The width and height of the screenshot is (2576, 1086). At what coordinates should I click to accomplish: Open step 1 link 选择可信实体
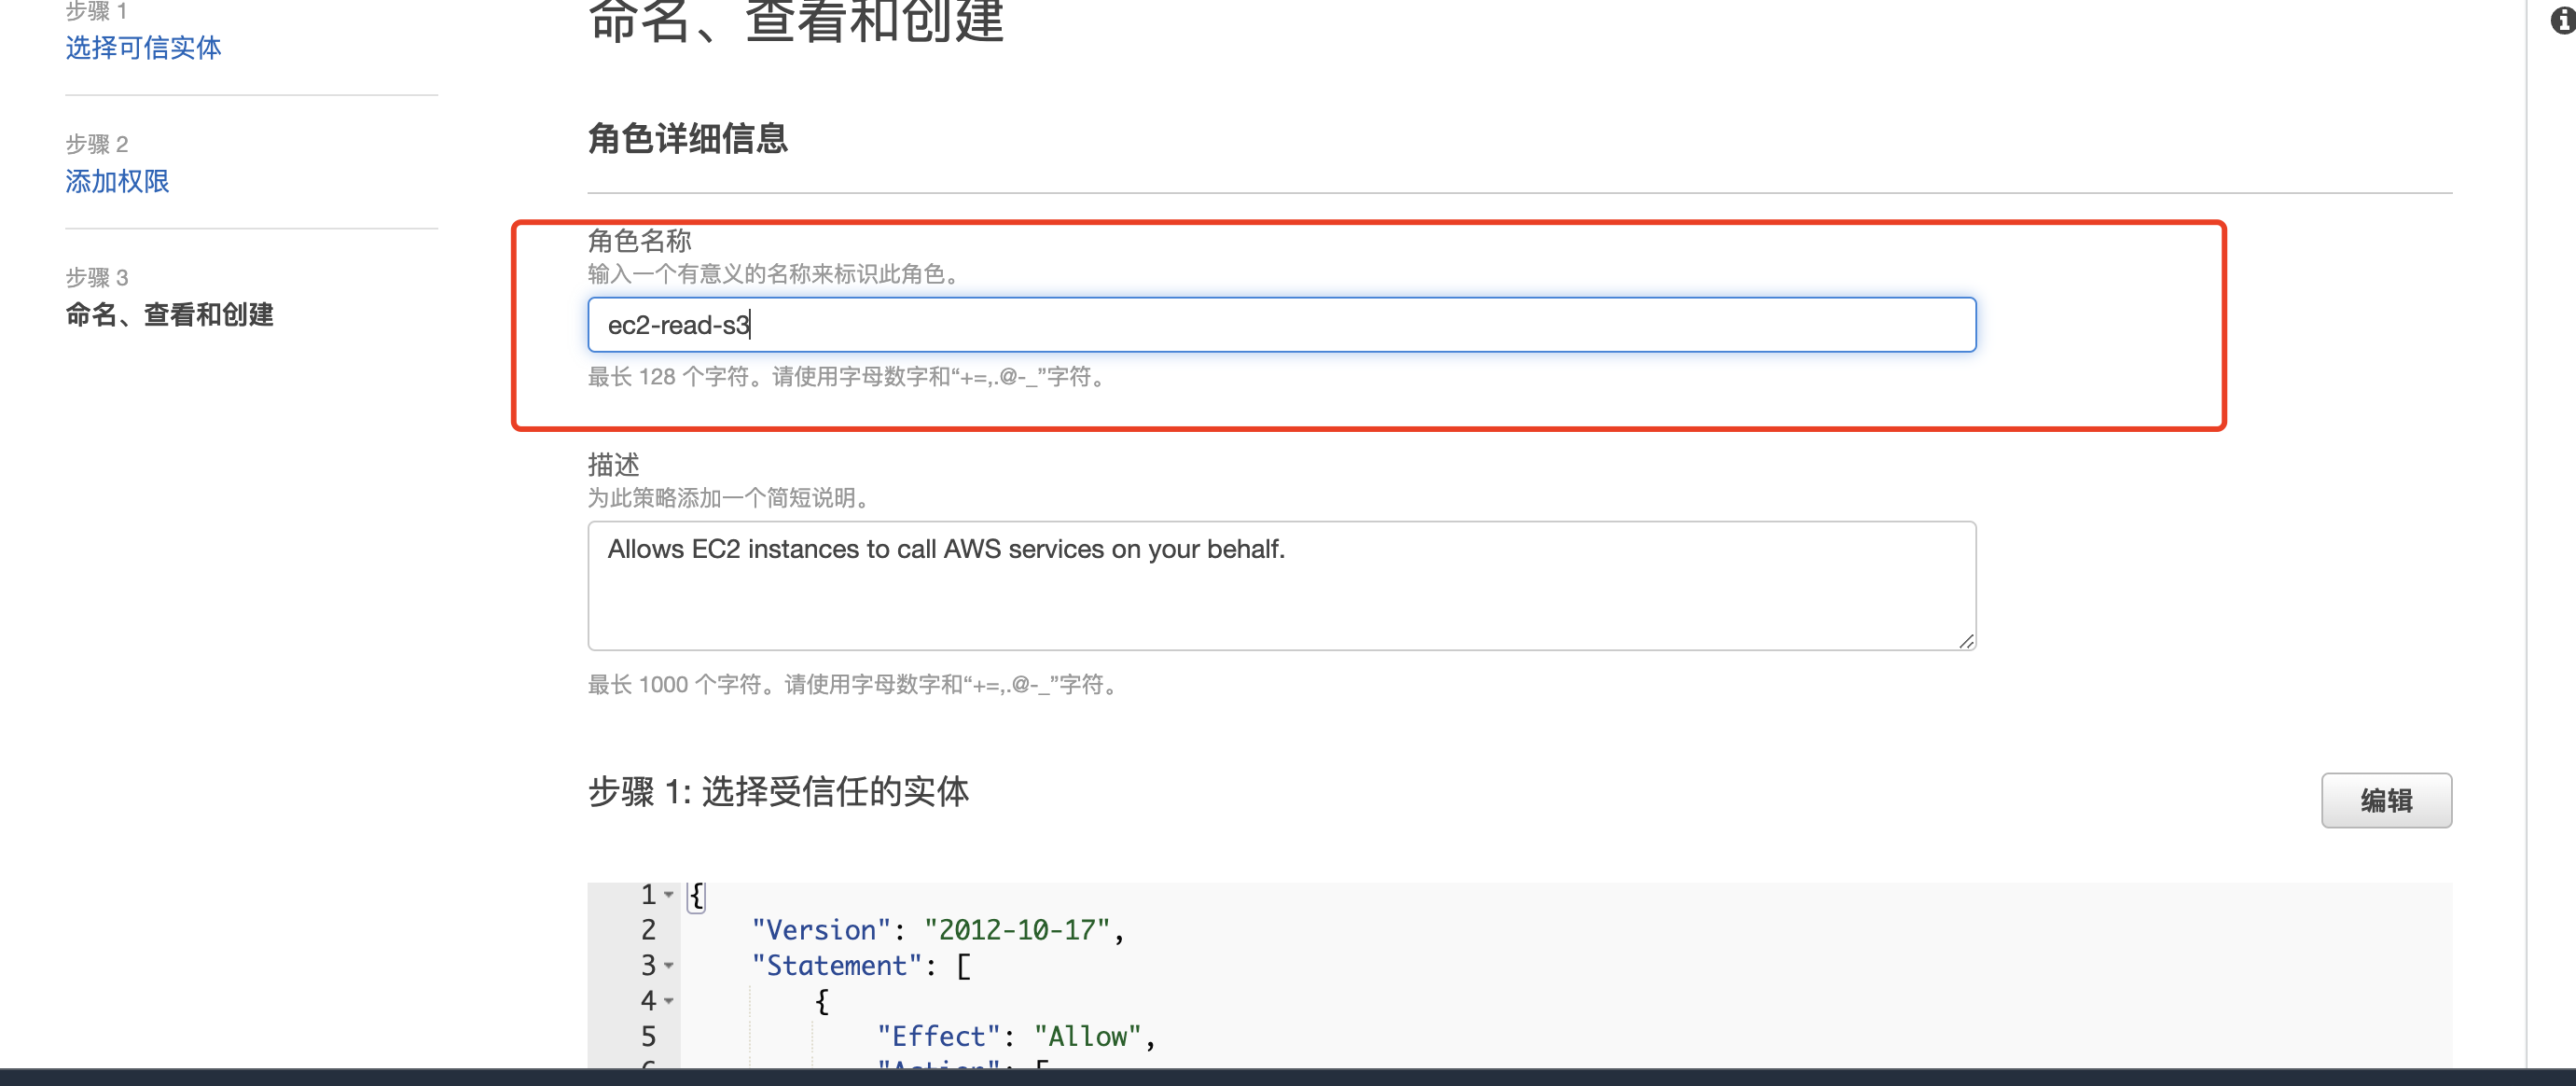[x=143, y=47]
